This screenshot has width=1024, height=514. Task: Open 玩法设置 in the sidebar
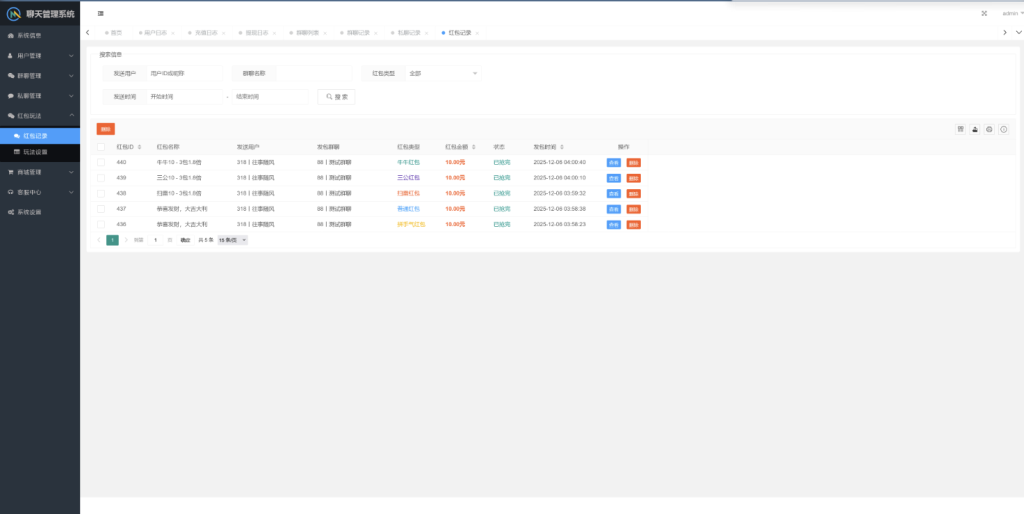coord(35,152)
